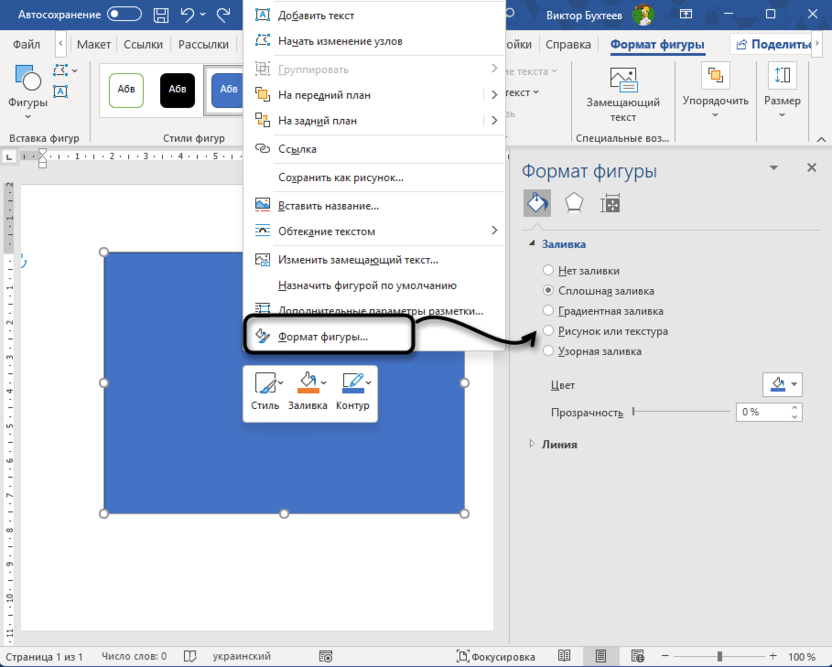Select the Нет заливки radio button
Screen dimensions: 832x667
547,270
